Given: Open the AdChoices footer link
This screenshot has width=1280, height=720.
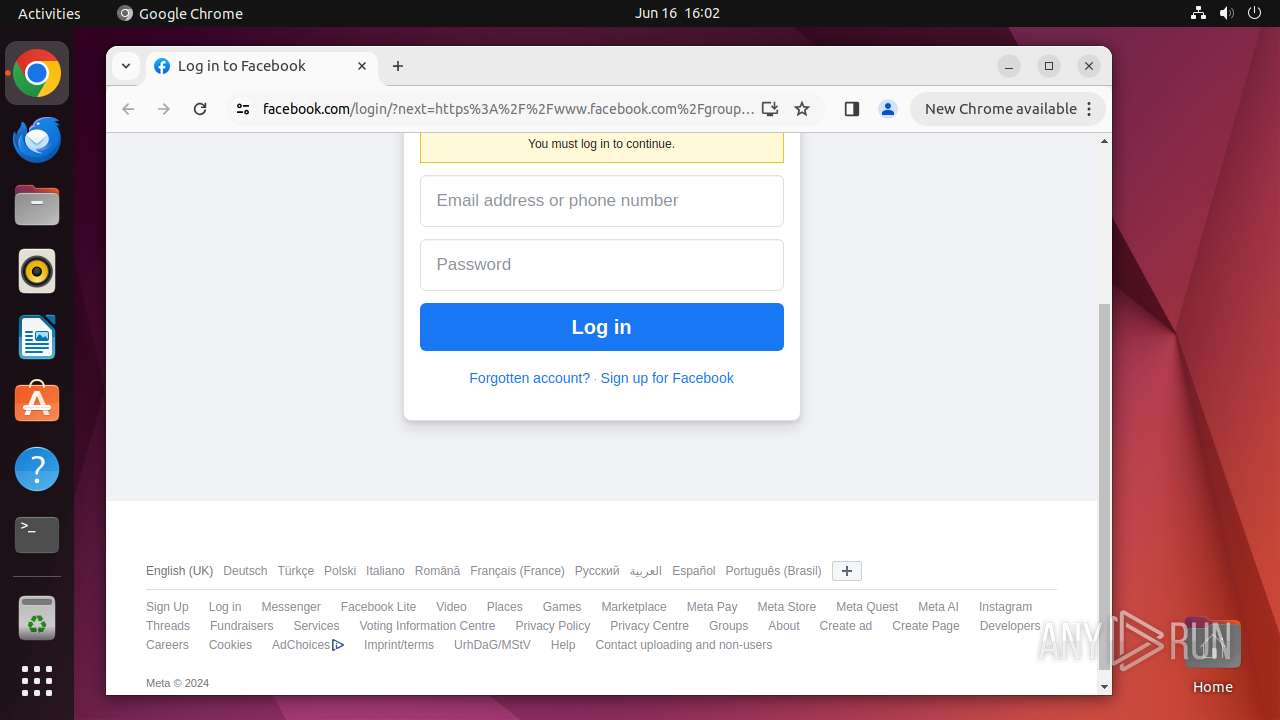Looking at the screenshot, I should pyautogui.click(x=308, y=645).
